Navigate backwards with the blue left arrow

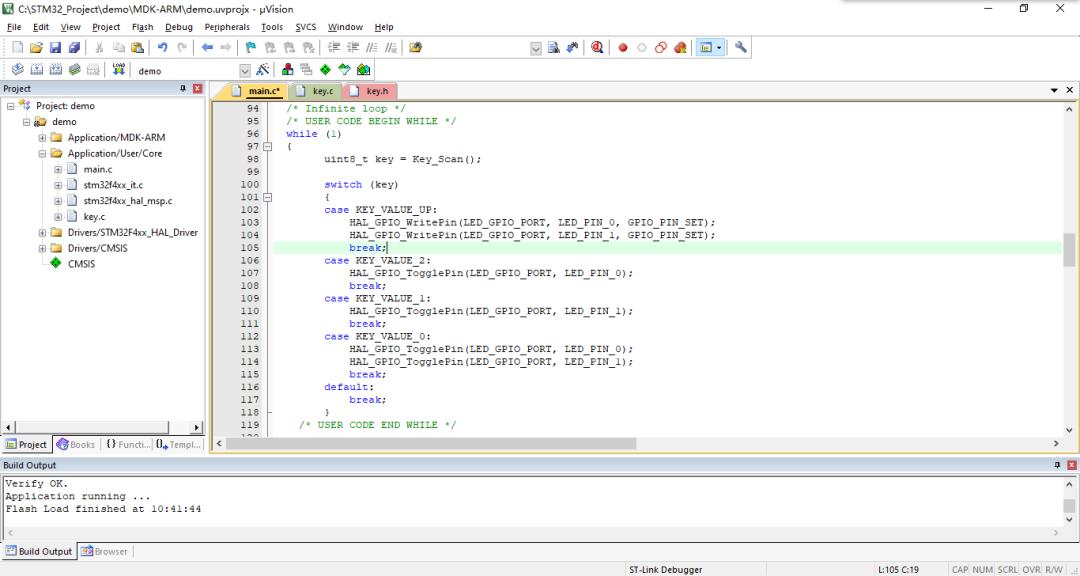point(207,48)
